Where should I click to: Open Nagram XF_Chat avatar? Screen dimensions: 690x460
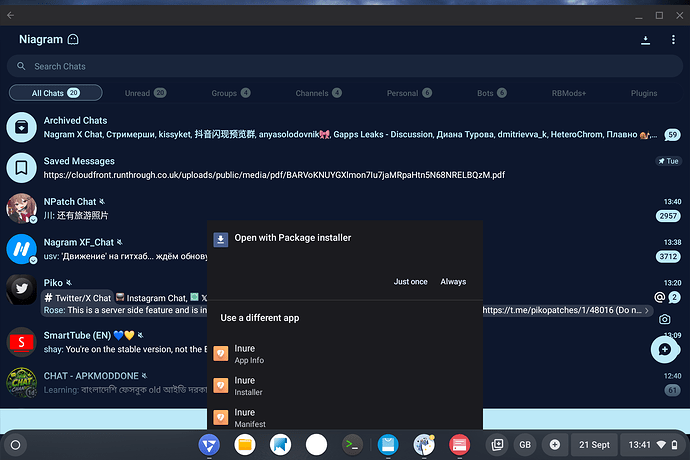21,249
